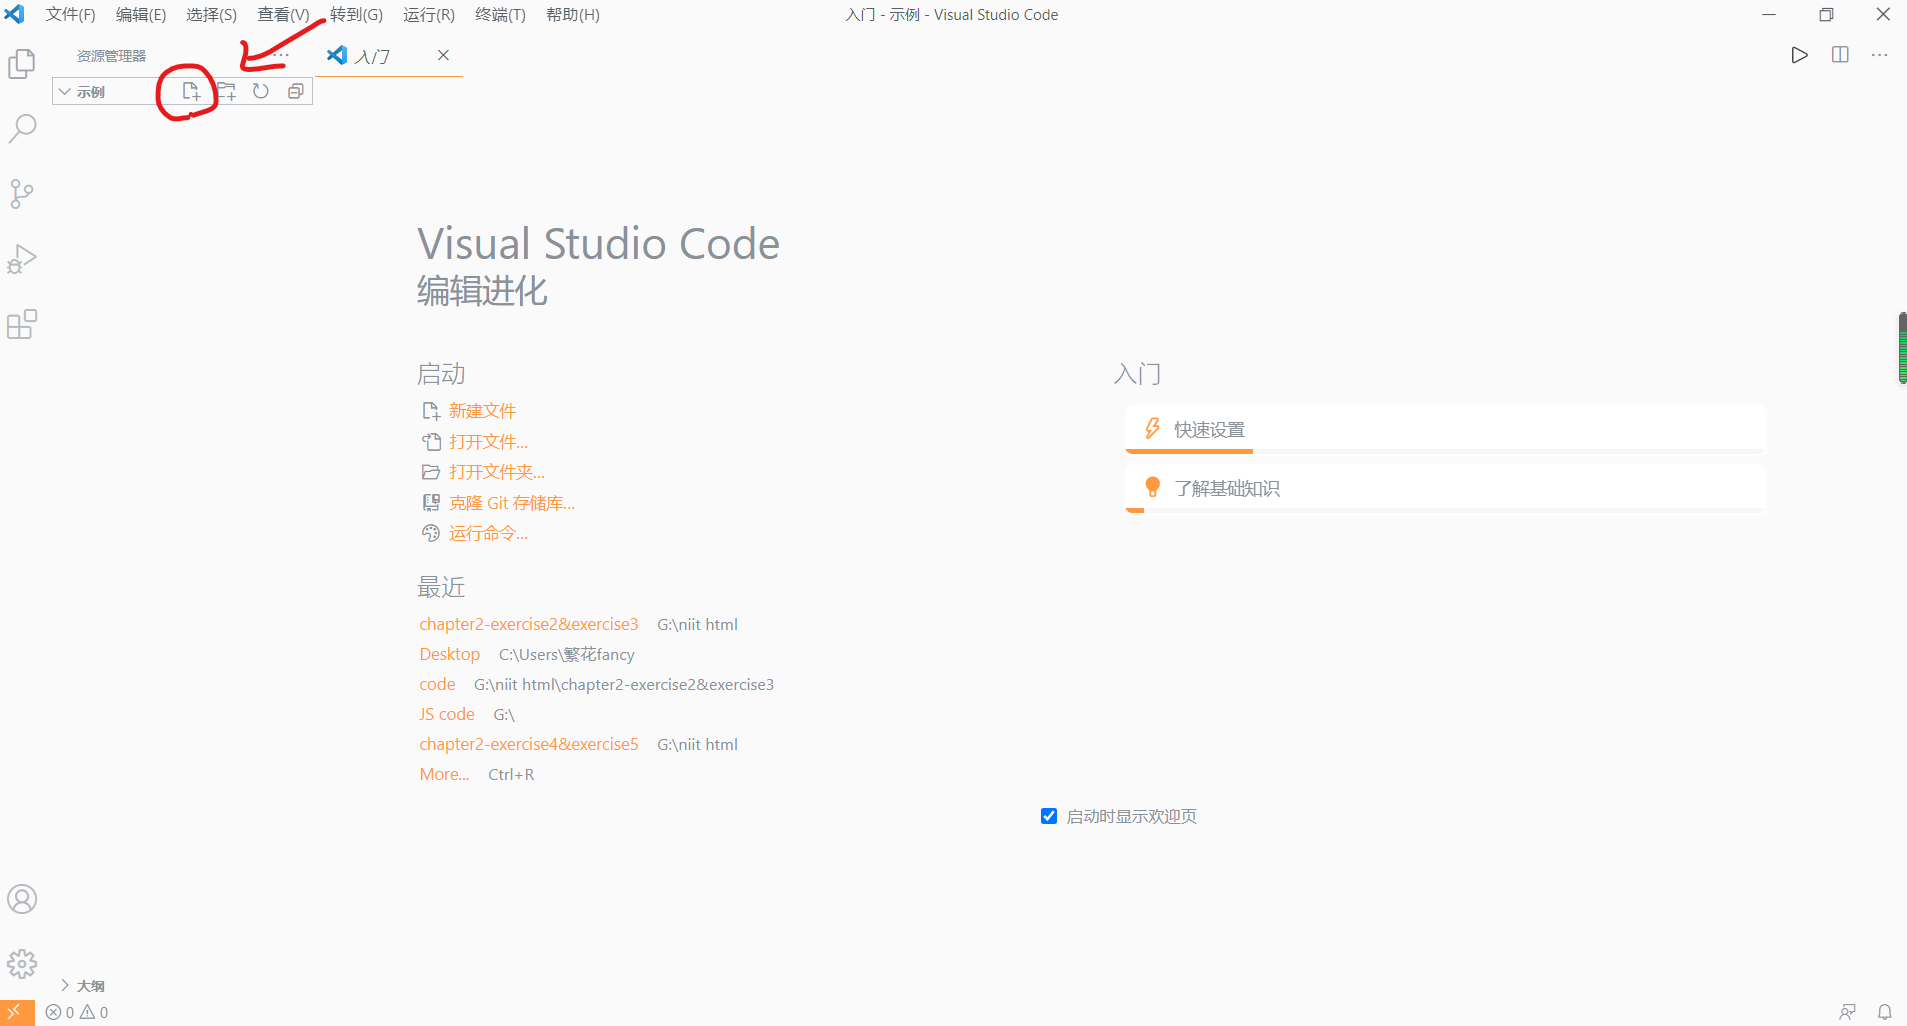
Task: Open the 快速设置 walkthrough
Action: [x=1445, y=430]
